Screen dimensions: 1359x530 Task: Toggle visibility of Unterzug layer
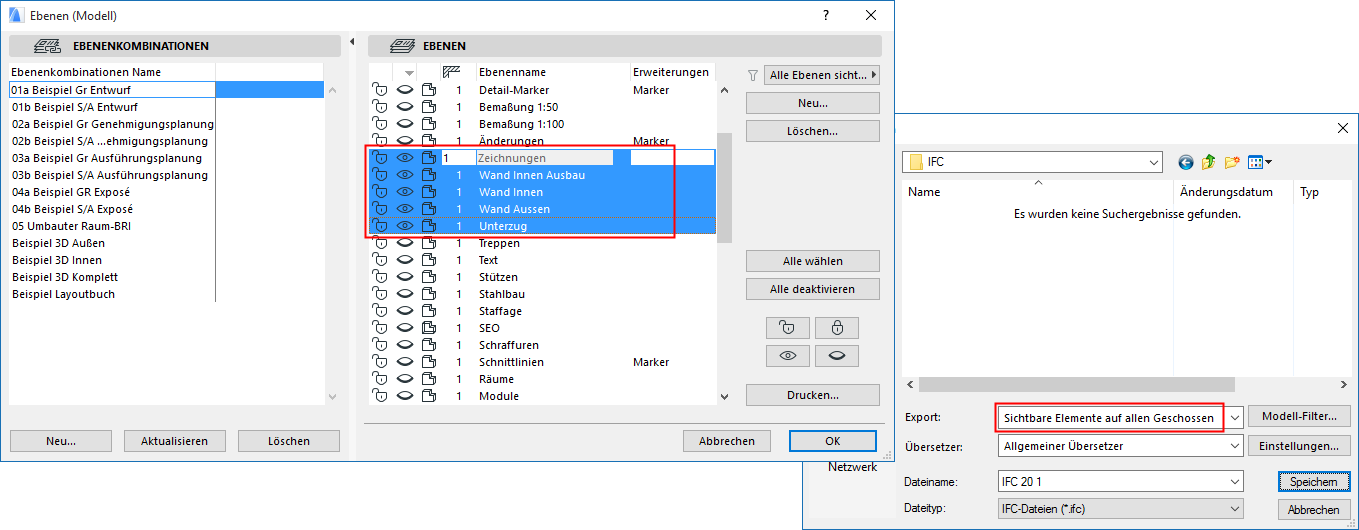[405, 226]
